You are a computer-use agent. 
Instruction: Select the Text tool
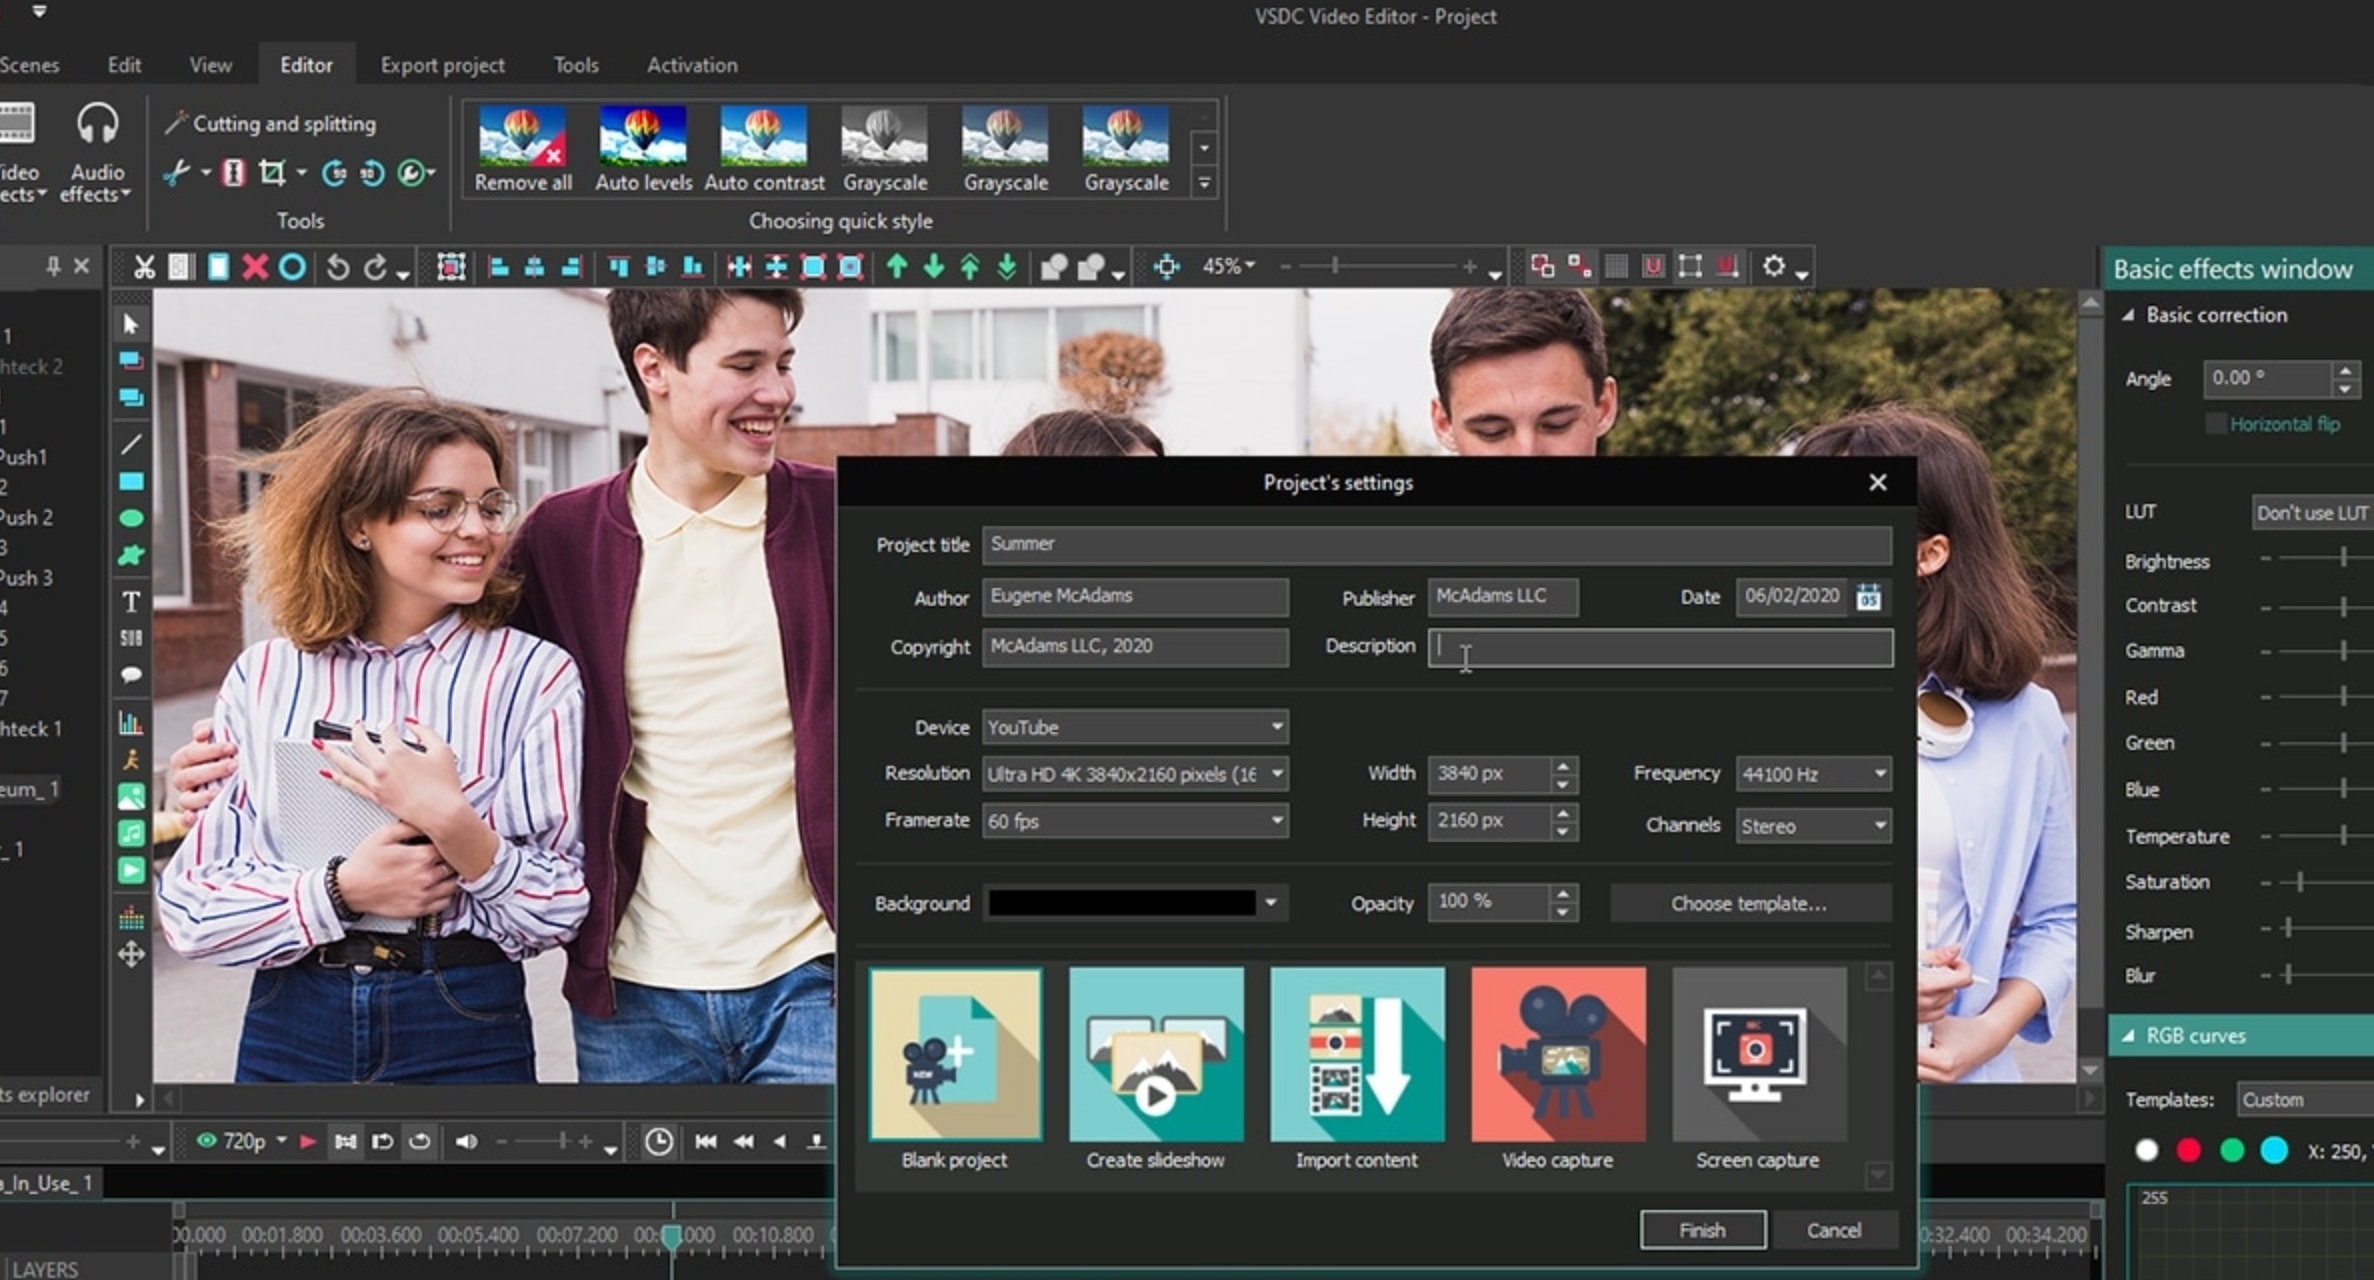click(x=131, y=601)
